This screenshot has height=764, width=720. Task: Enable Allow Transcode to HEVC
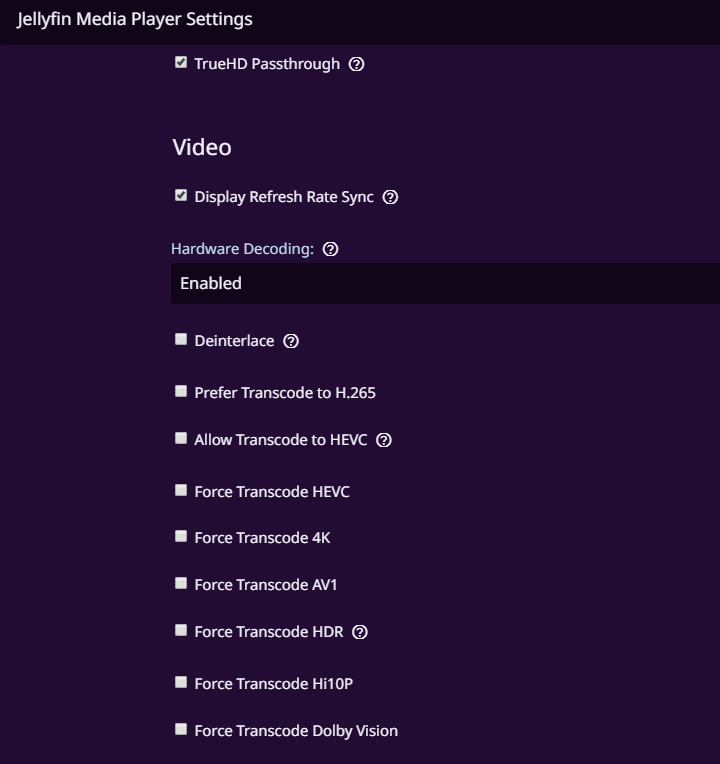181,439
